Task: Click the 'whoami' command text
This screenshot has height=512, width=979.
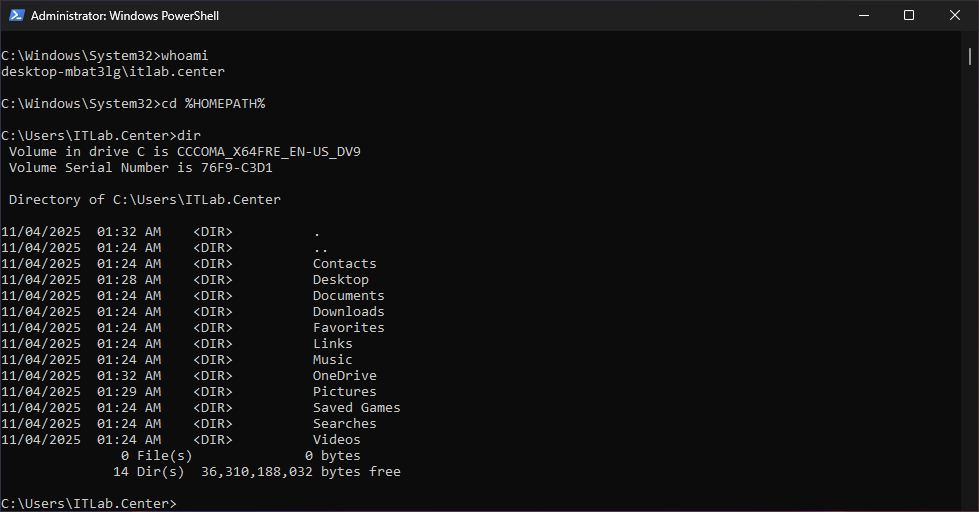Action: coord(184,56)
